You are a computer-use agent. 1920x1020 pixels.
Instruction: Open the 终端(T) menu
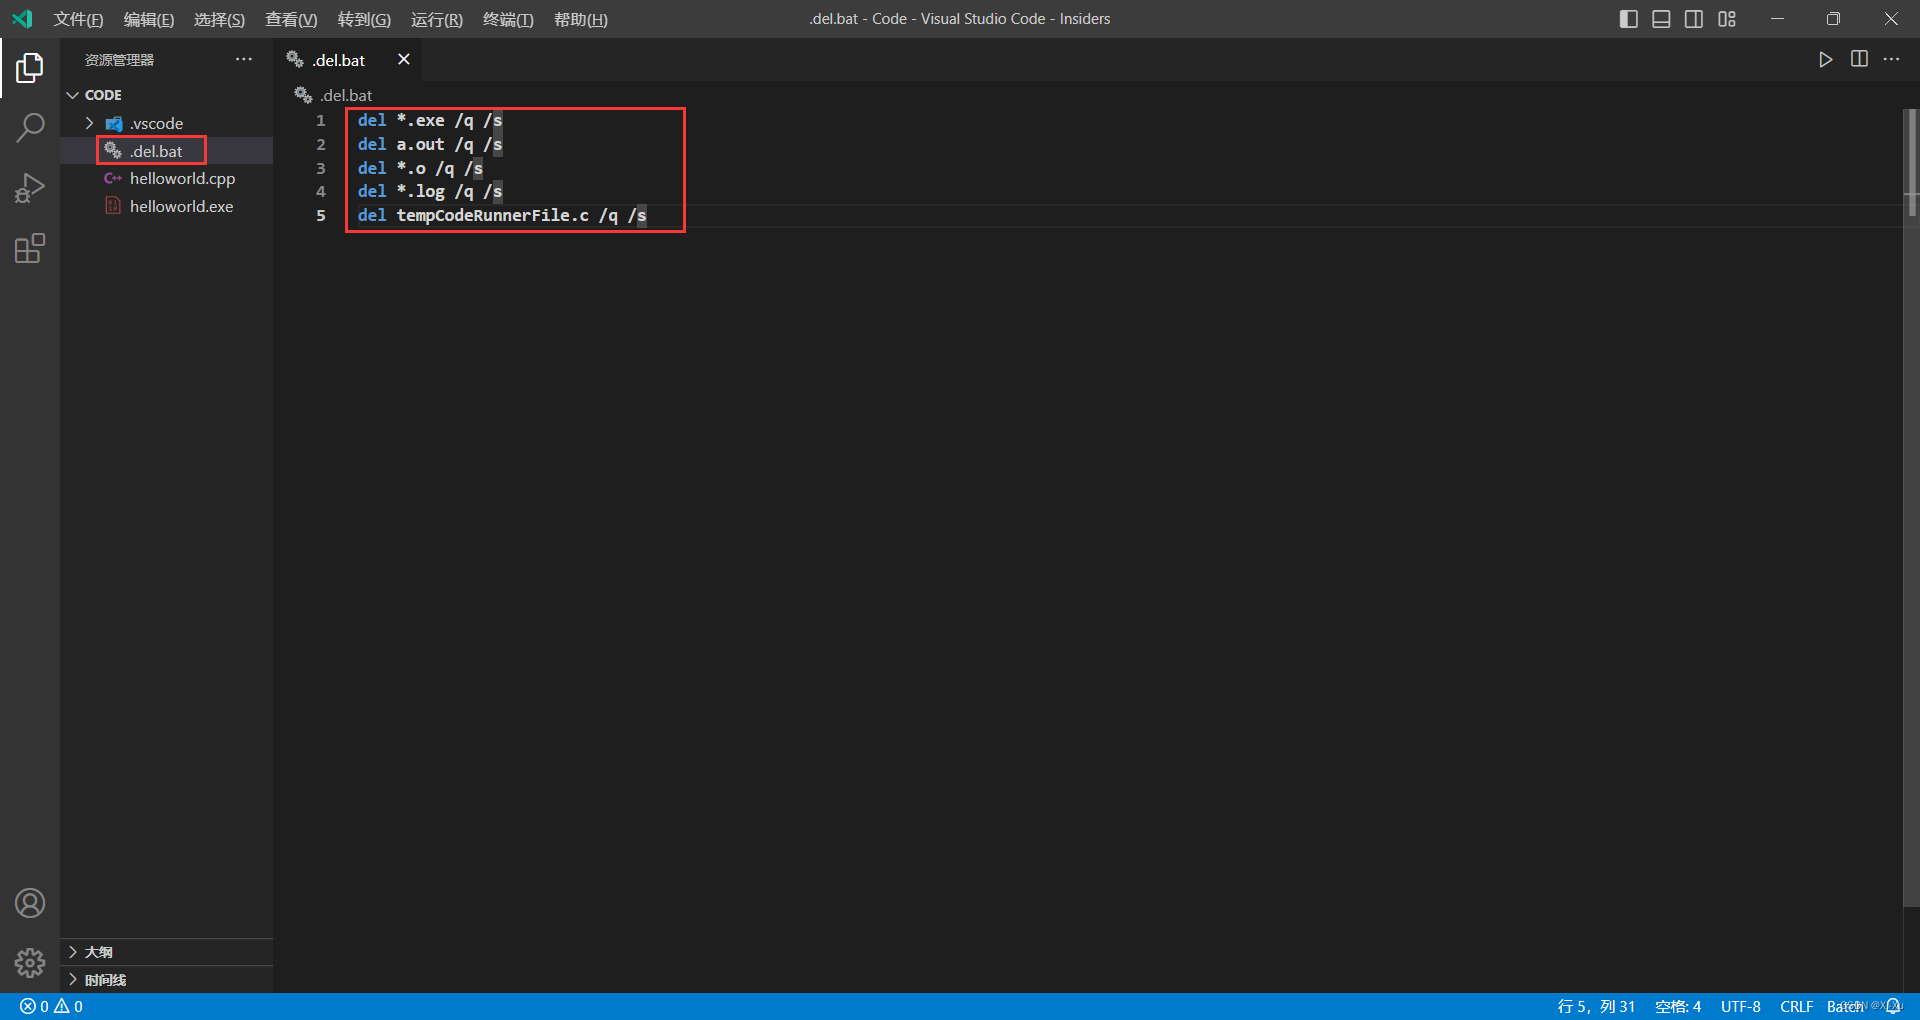point(508,20)
